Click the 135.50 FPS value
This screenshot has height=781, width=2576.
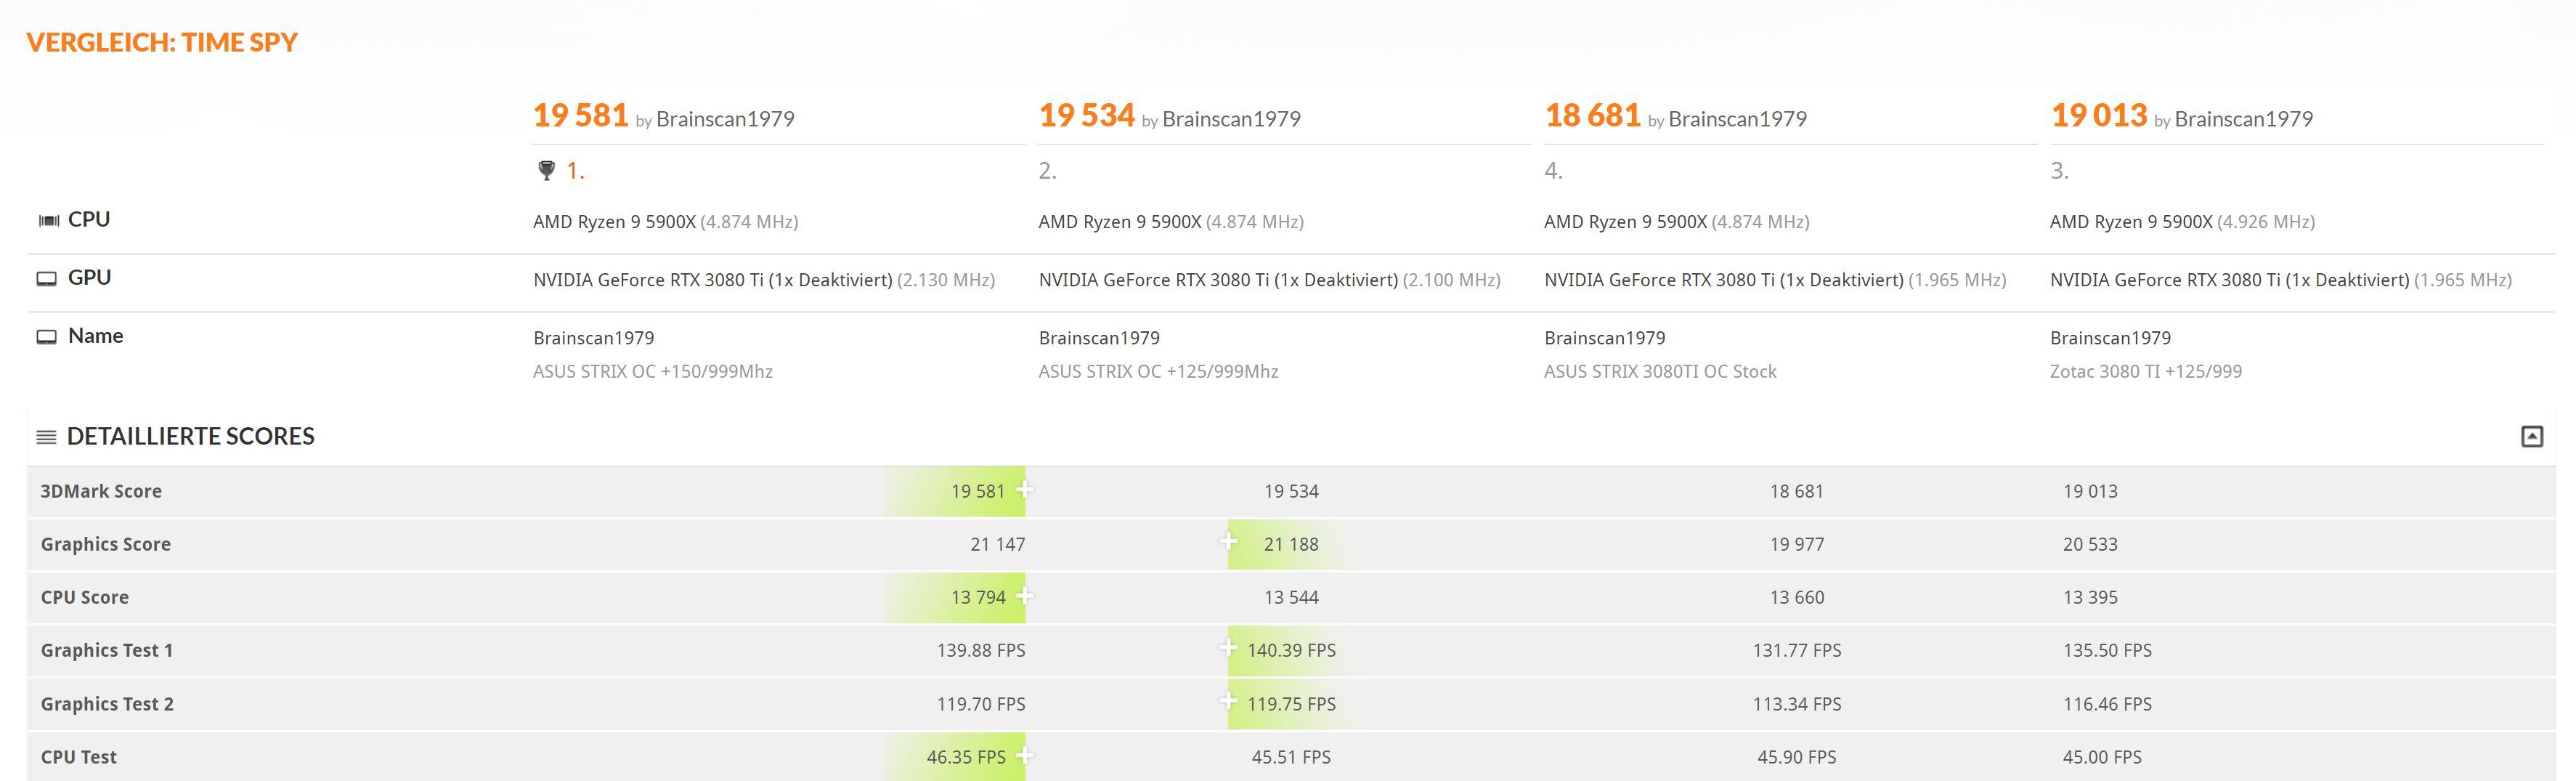pyautogui.click(x=2107, y=650)
